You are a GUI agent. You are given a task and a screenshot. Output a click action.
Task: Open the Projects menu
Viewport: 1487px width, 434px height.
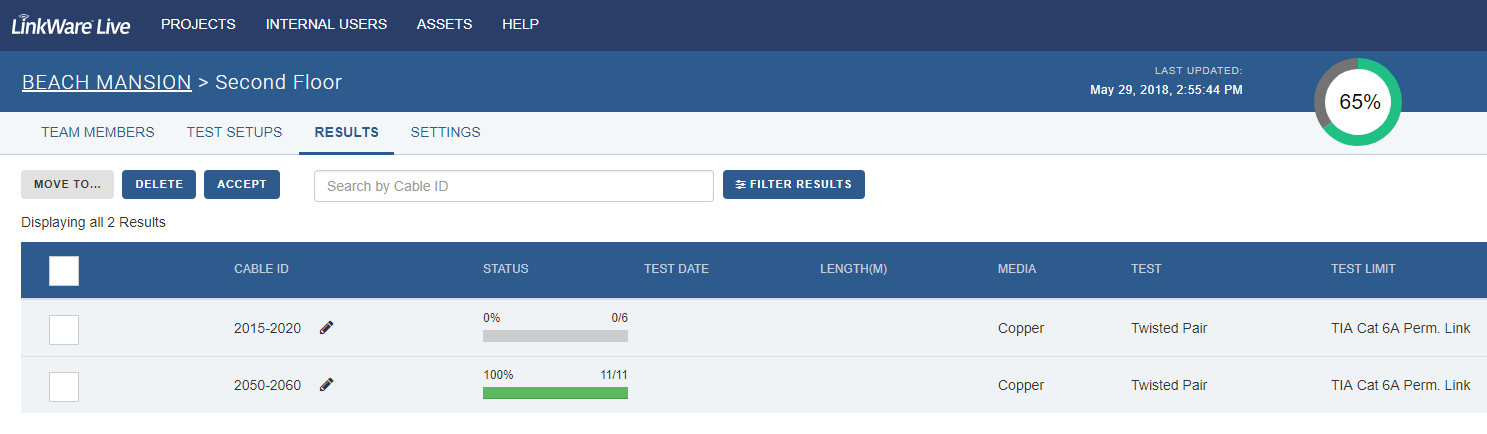198,25
